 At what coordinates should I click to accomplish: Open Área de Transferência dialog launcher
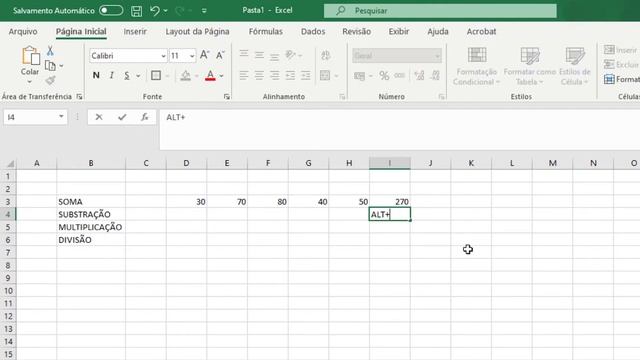(x=79, y=97)
